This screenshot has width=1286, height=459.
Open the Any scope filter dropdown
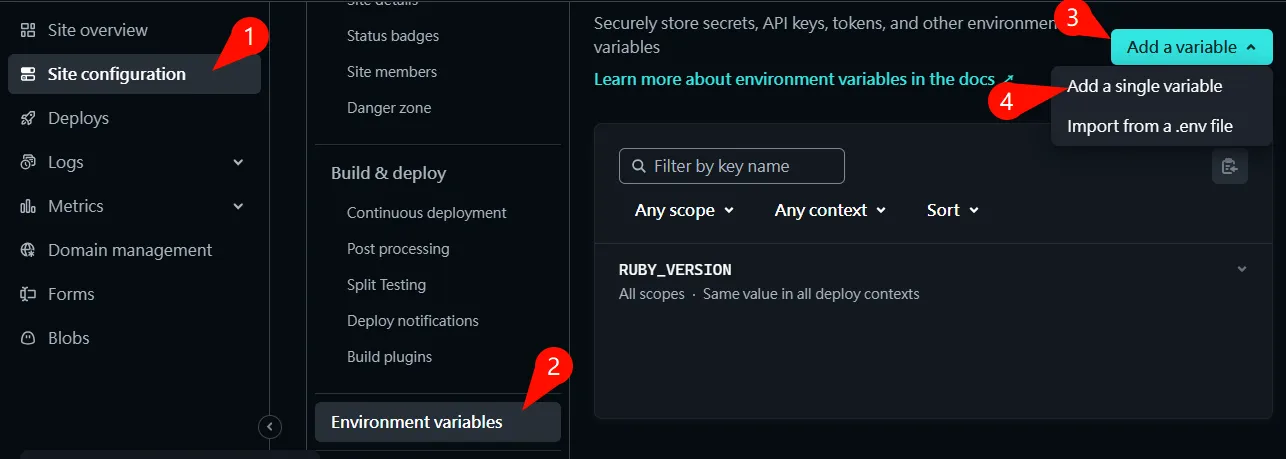pyautogui.click(x=684, y=210)
